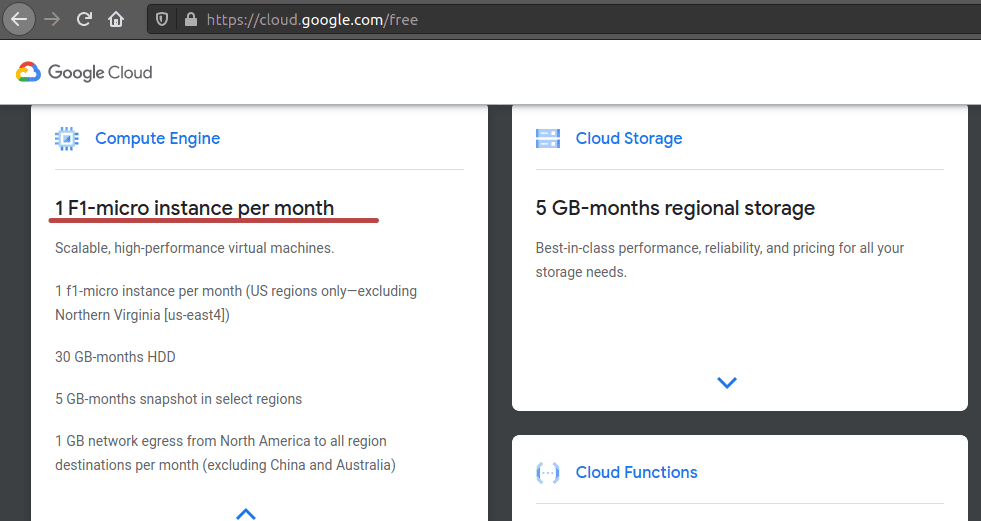The height and width of the screenshot is (521, 981).
Task: Collapse the Compute Engine card details
Action: coord(246,513)
